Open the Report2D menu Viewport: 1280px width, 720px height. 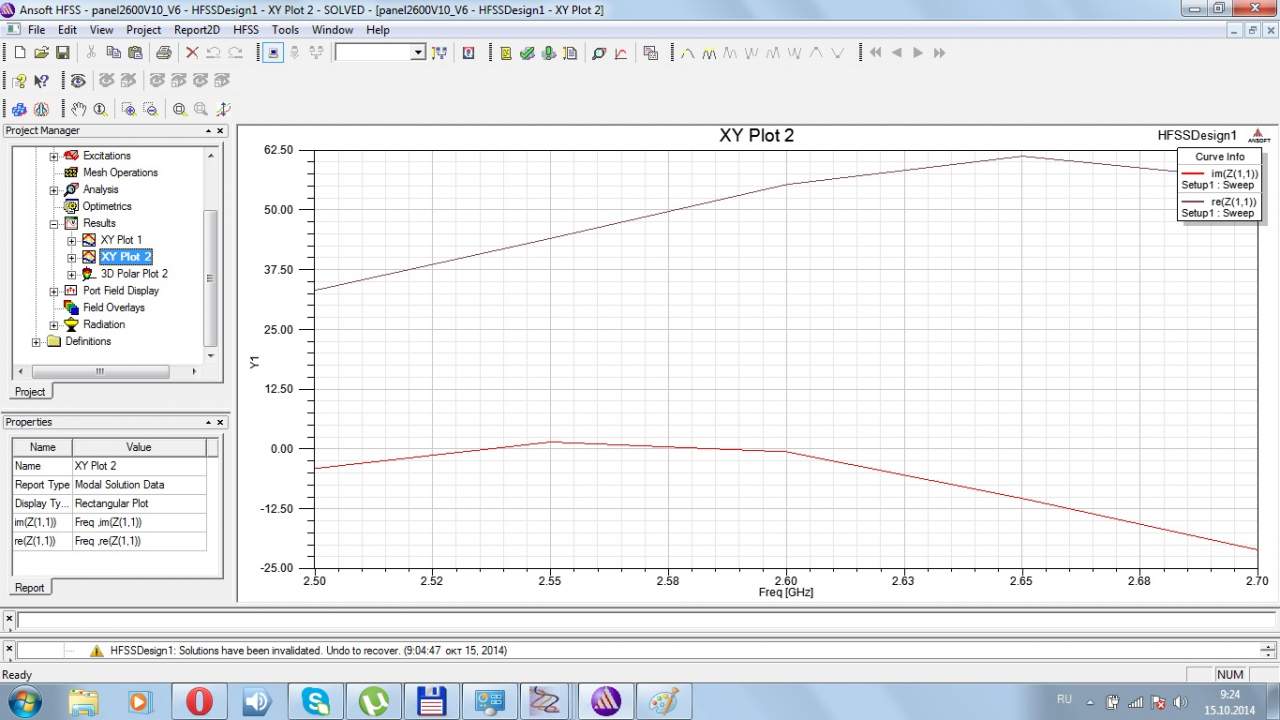pyautogui.click(x=196, y=30)
